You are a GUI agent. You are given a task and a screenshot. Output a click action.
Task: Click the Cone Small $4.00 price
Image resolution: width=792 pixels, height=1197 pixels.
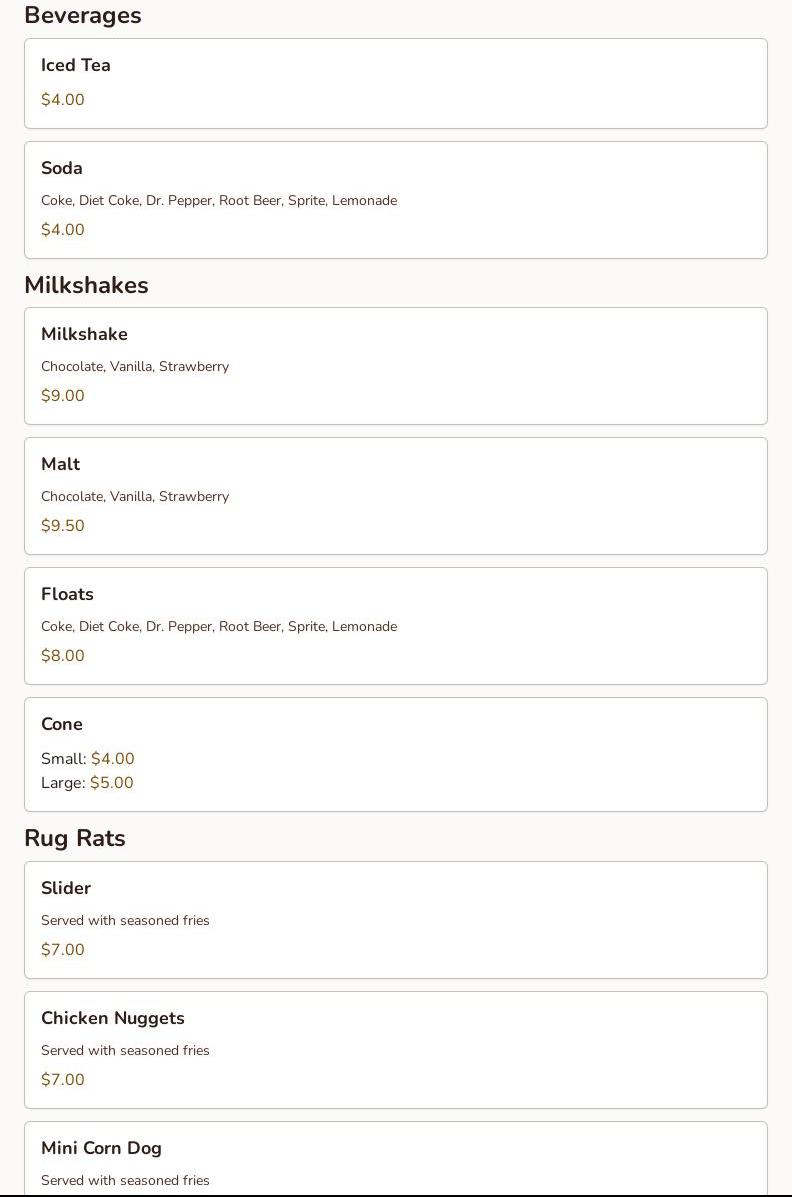112,758
